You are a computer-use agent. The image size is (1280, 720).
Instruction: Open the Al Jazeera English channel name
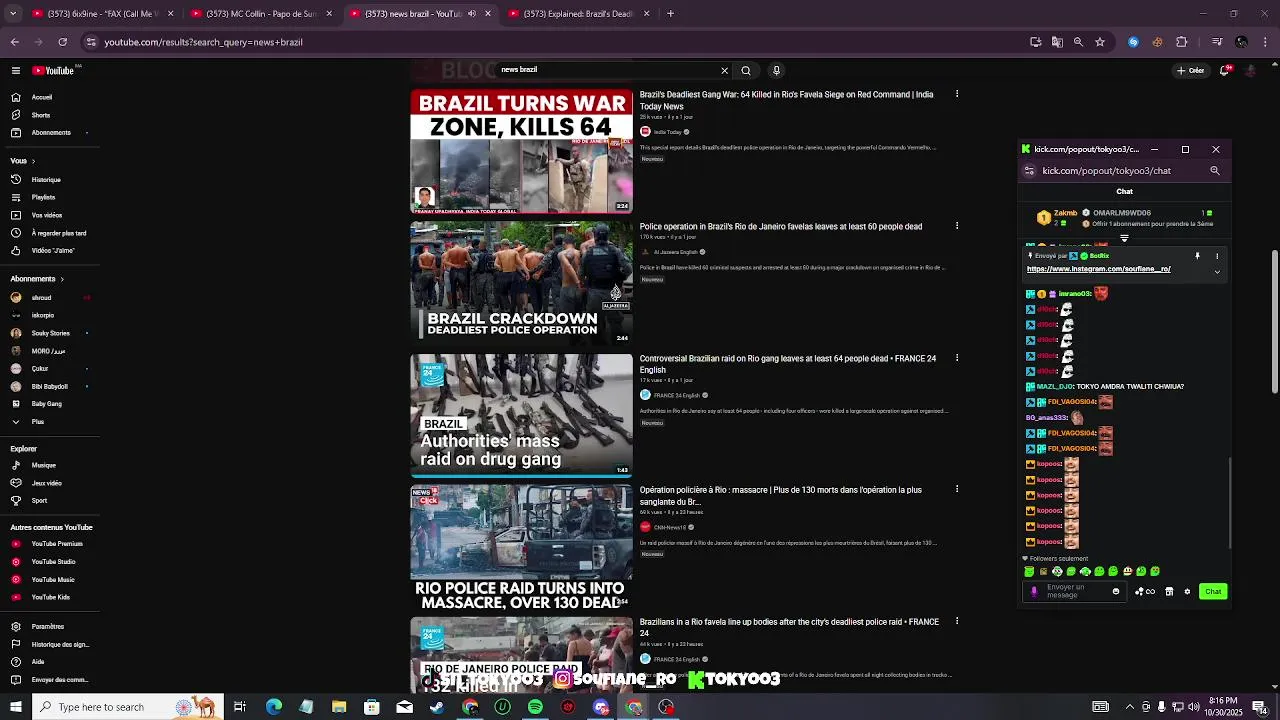pyautogui.click(x=676, y=252)
